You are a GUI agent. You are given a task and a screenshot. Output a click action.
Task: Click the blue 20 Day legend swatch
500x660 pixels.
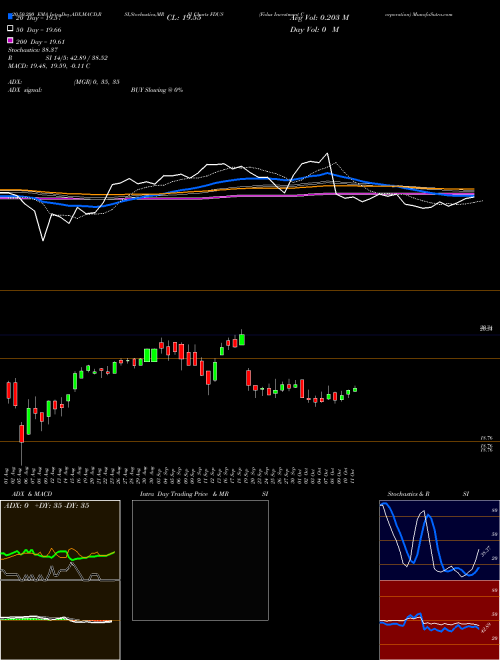coord(10,17)
